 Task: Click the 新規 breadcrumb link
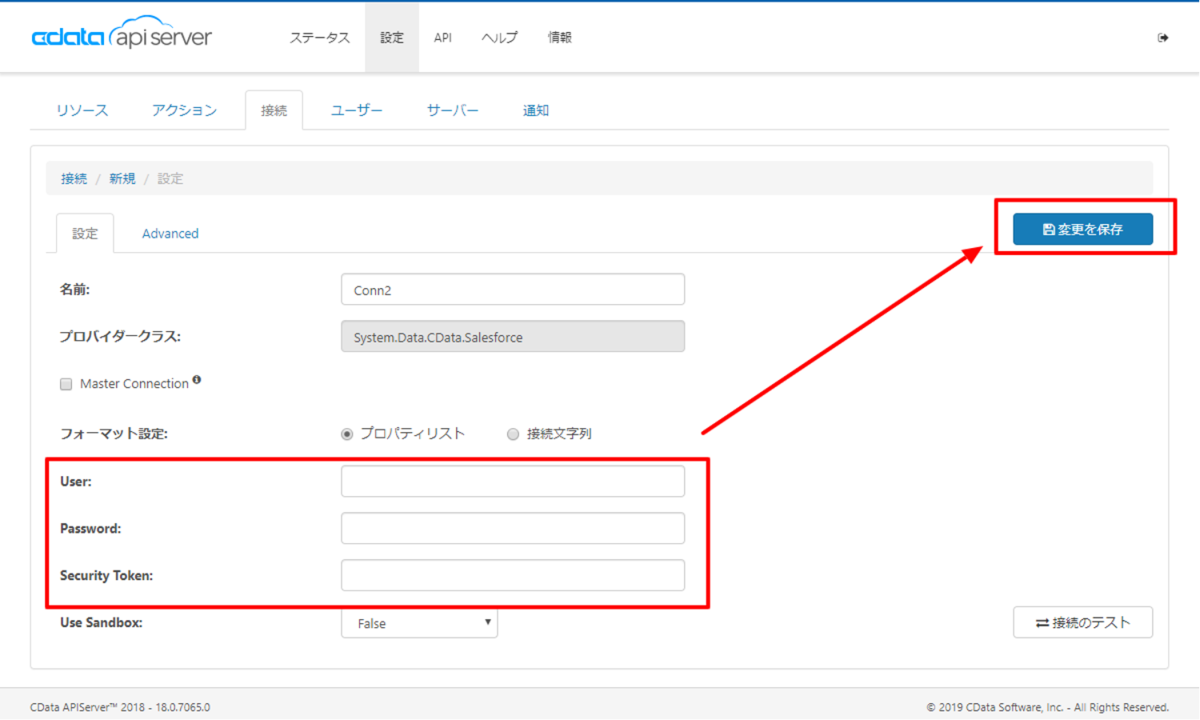pos(123,179)
